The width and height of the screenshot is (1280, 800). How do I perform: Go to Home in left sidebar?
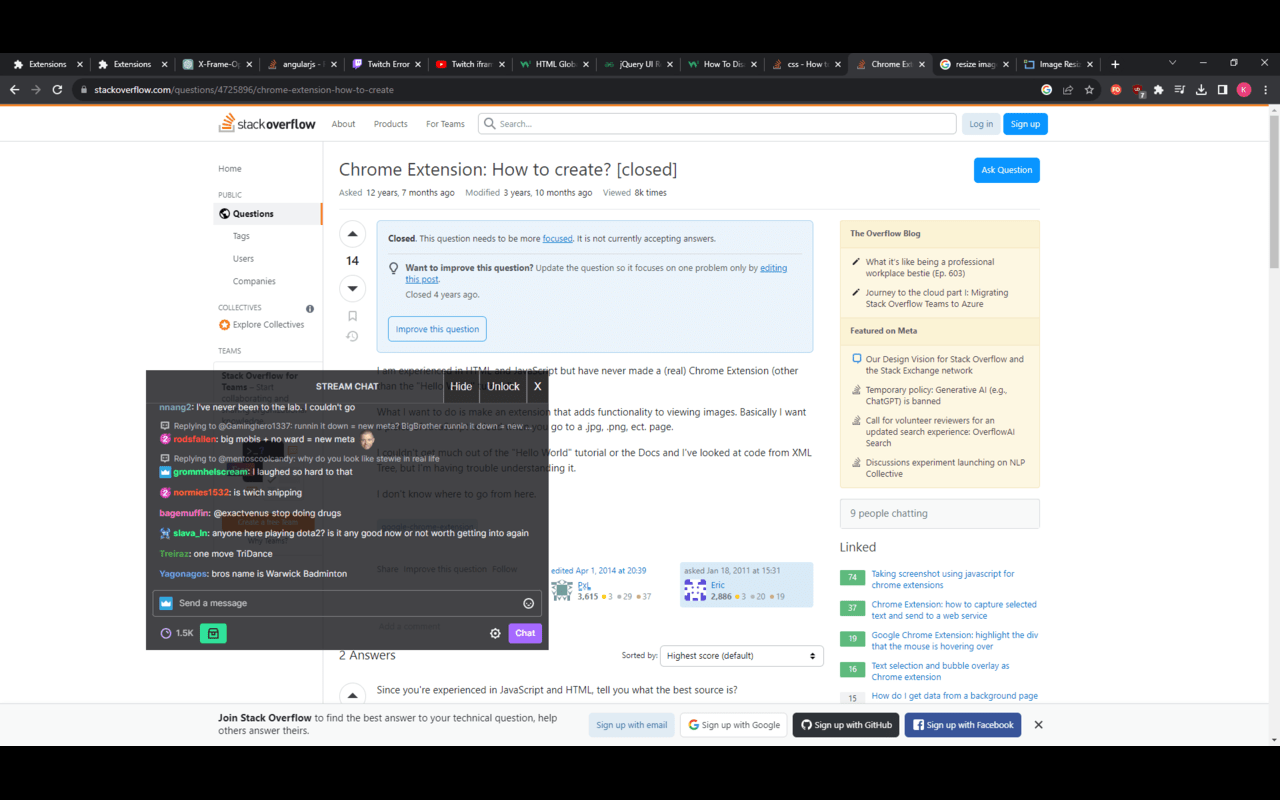coord(230,169)
